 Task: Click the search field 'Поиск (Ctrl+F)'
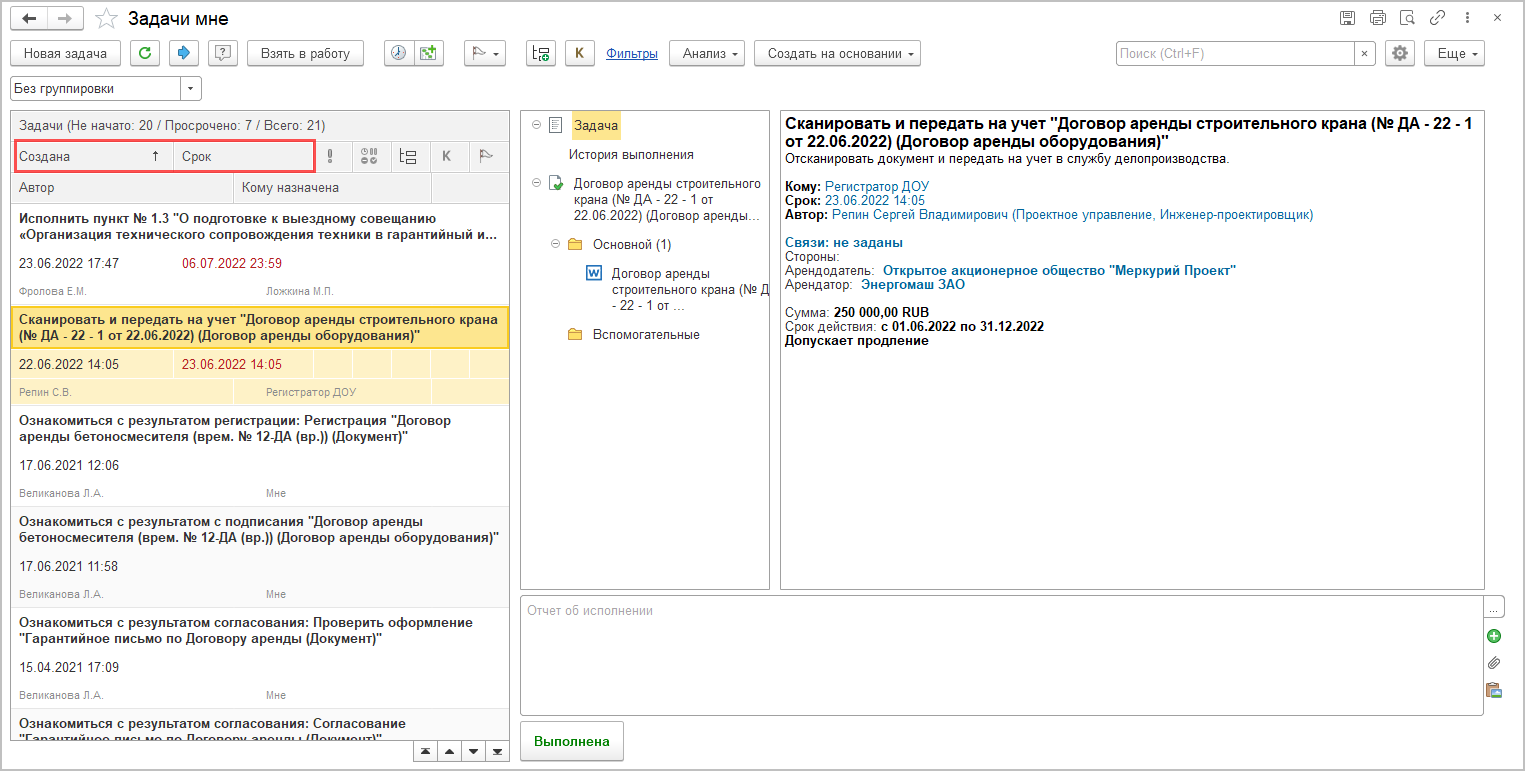click(1236, 53)
